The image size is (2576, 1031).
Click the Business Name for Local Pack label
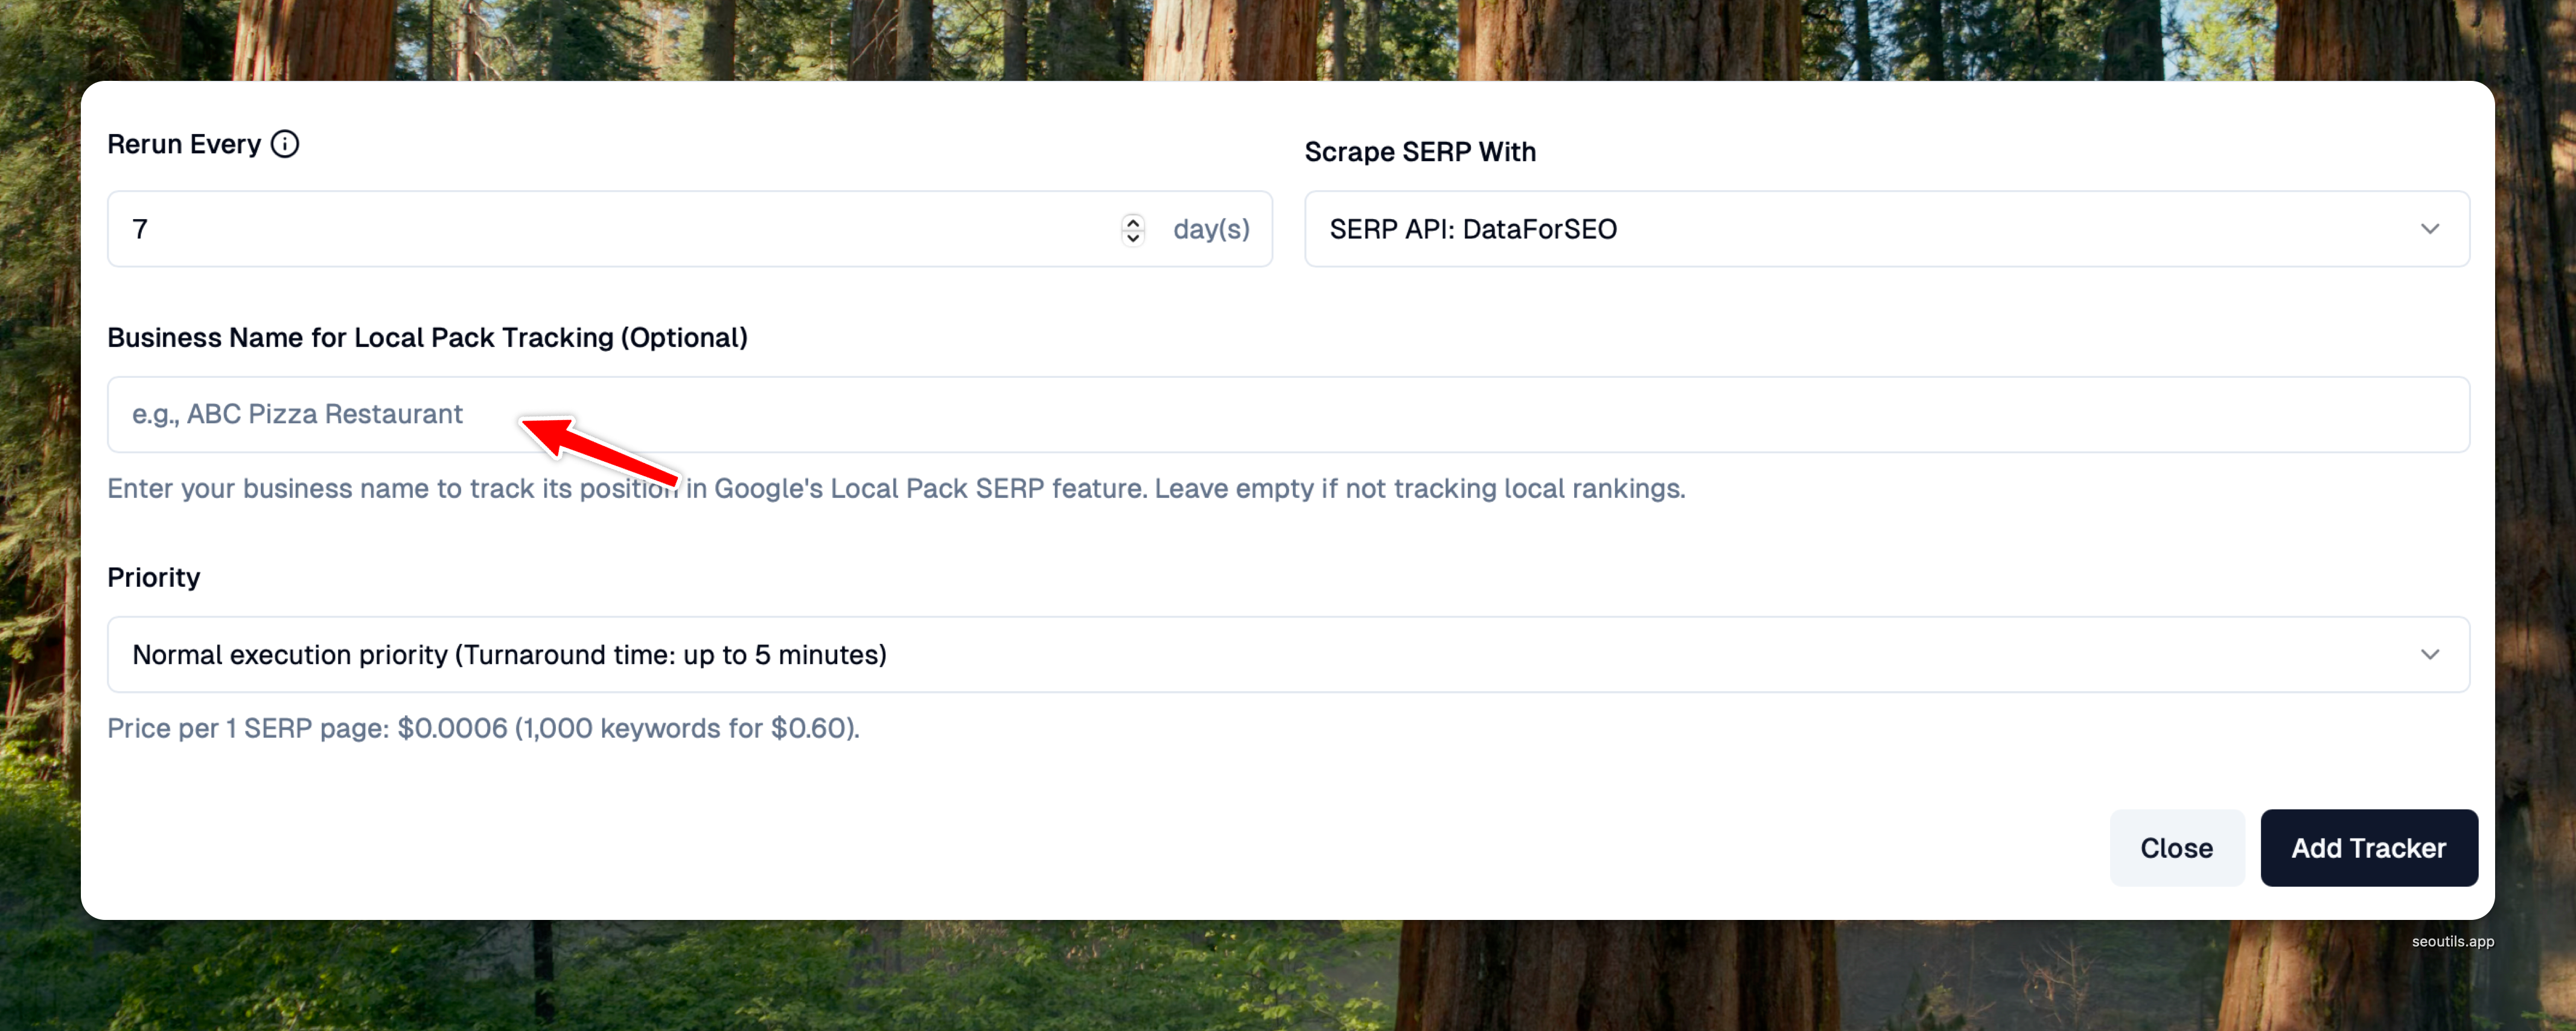[427, 338]
